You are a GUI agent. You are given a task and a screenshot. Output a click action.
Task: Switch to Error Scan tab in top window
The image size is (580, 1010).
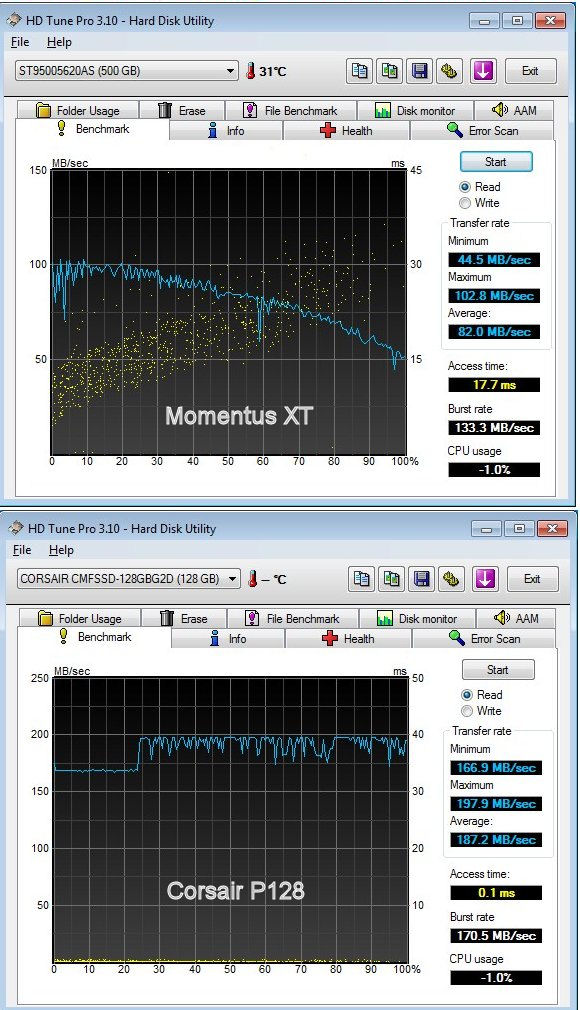pos(481,131)
